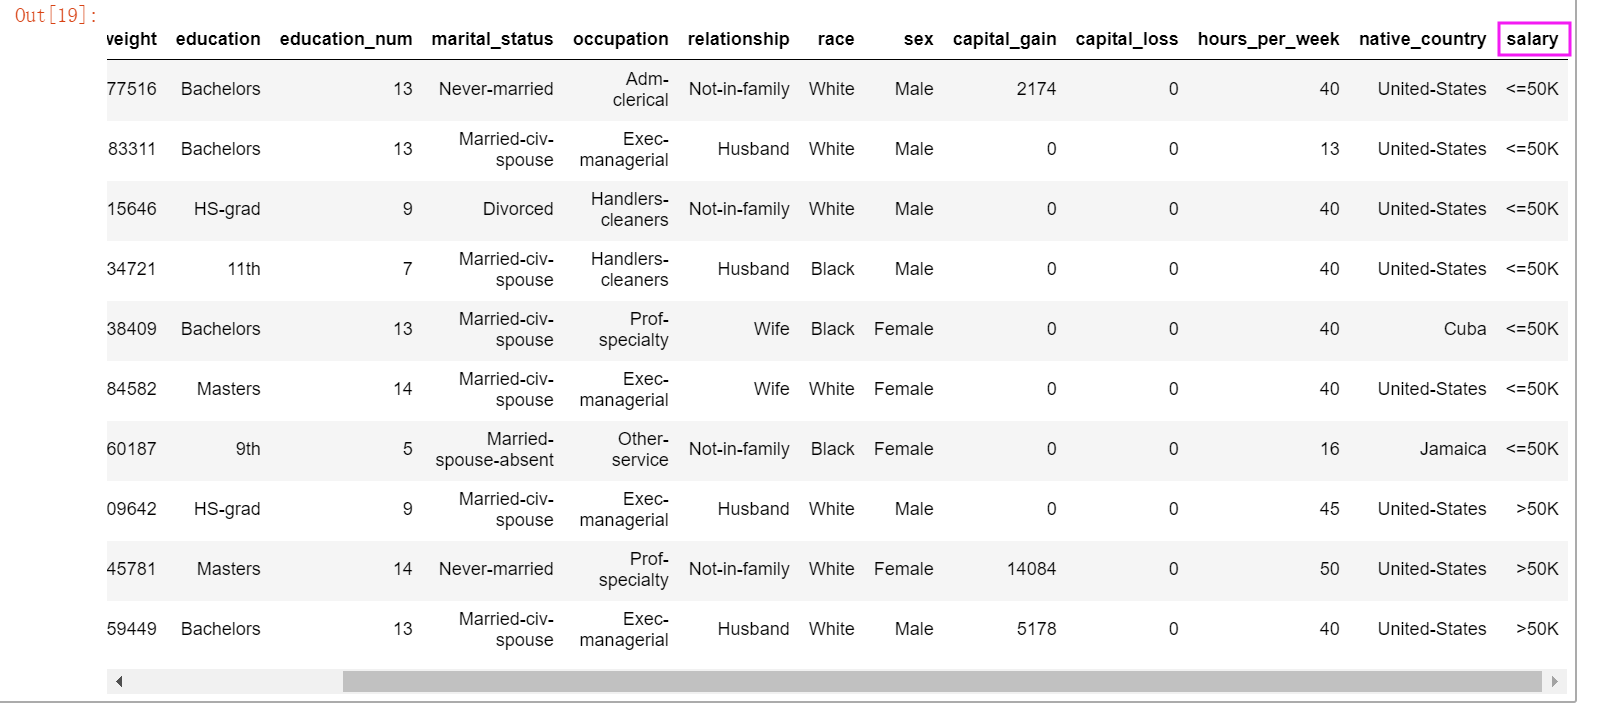Click >50K salary in the 59449 row
The height and width of the screenshot is (712, 1597).
1537,629
